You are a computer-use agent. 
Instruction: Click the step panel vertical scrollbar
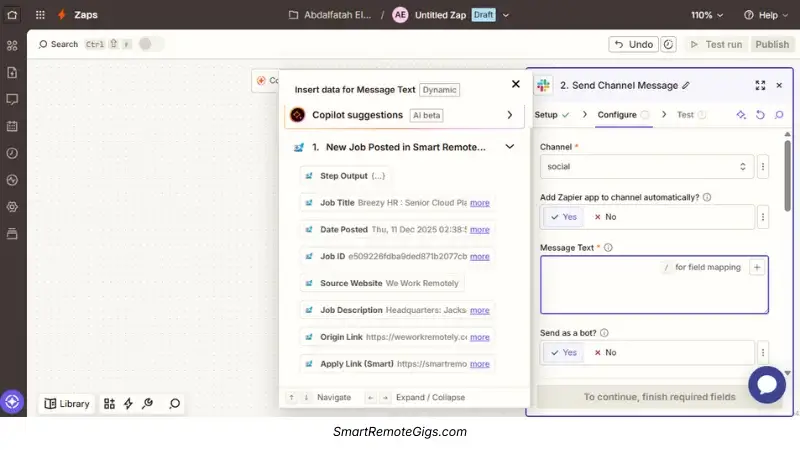point(788,176)
